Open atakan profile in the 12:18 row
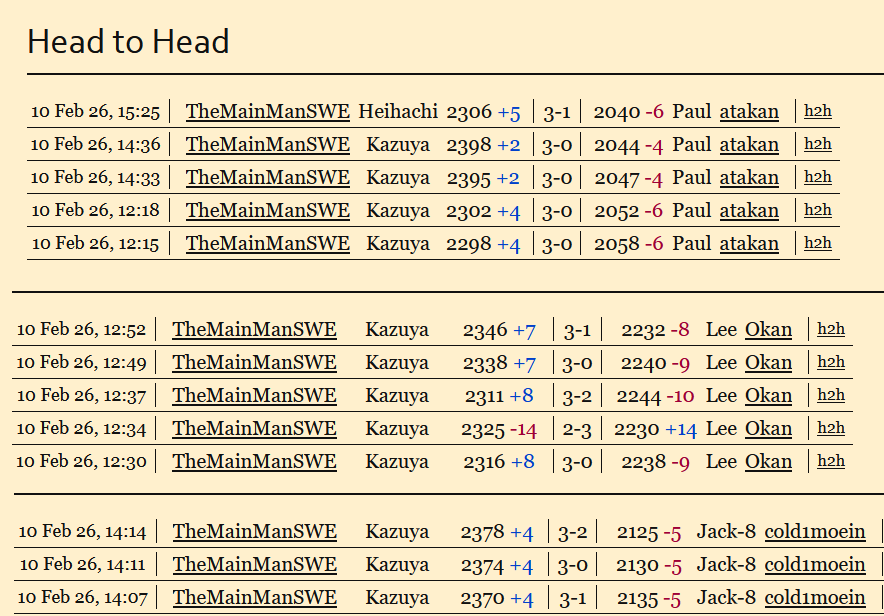 click(749, 211)
